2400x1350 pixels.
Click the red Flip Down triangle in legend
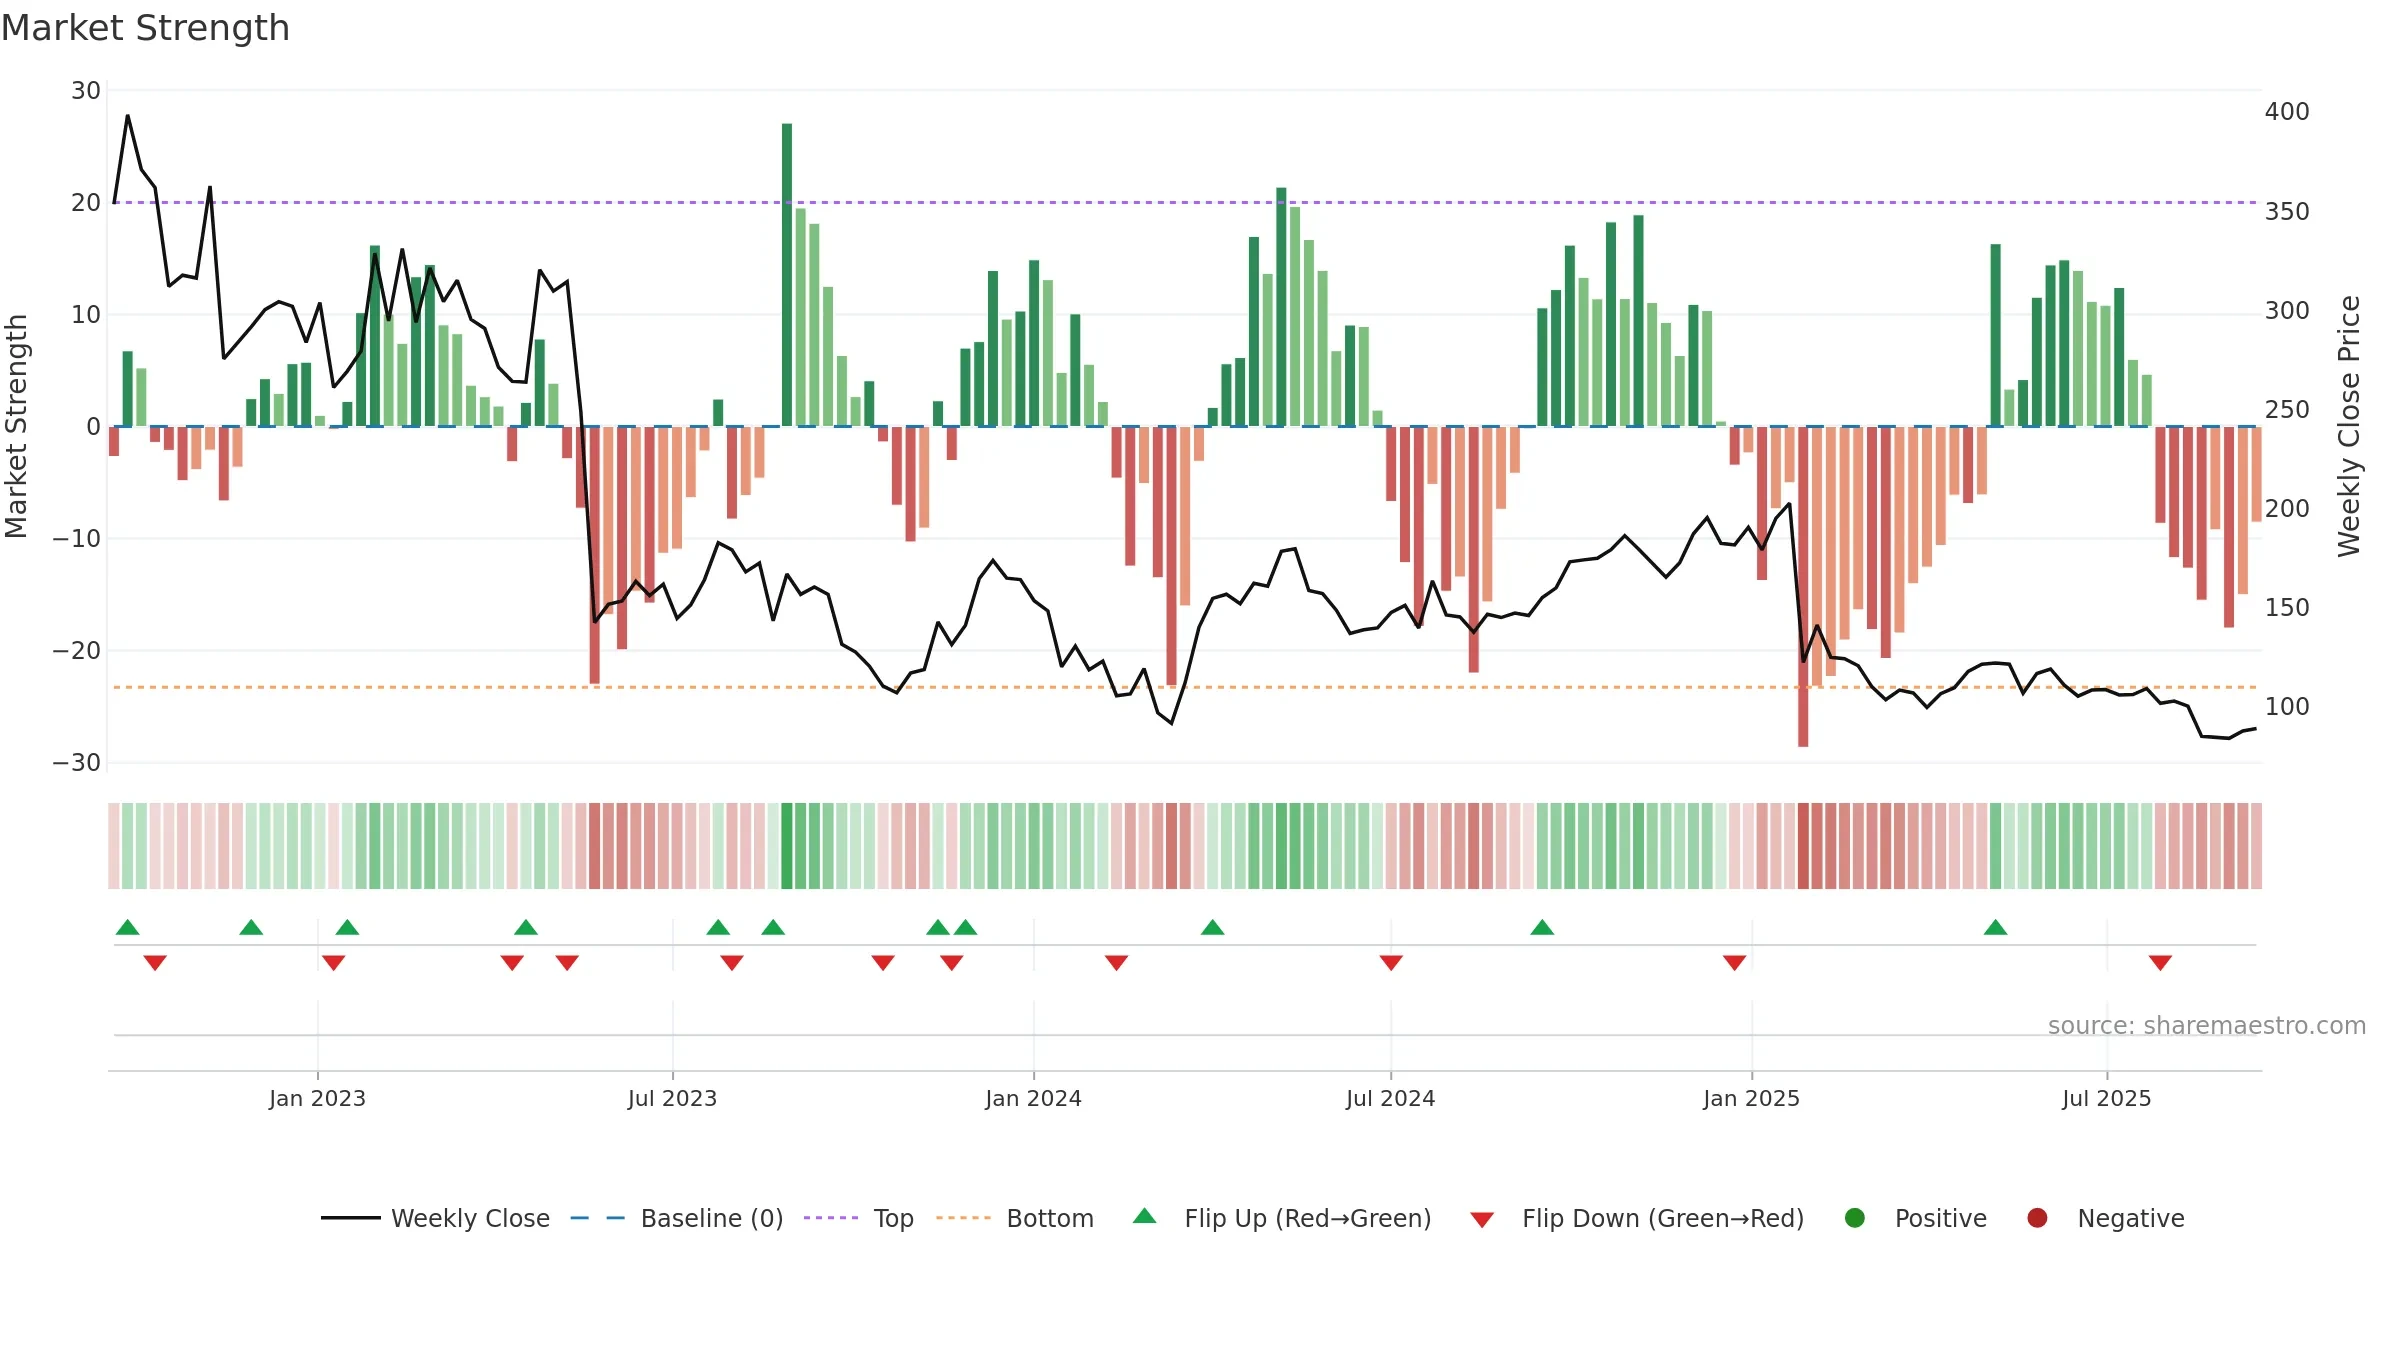[1482, 1220]
